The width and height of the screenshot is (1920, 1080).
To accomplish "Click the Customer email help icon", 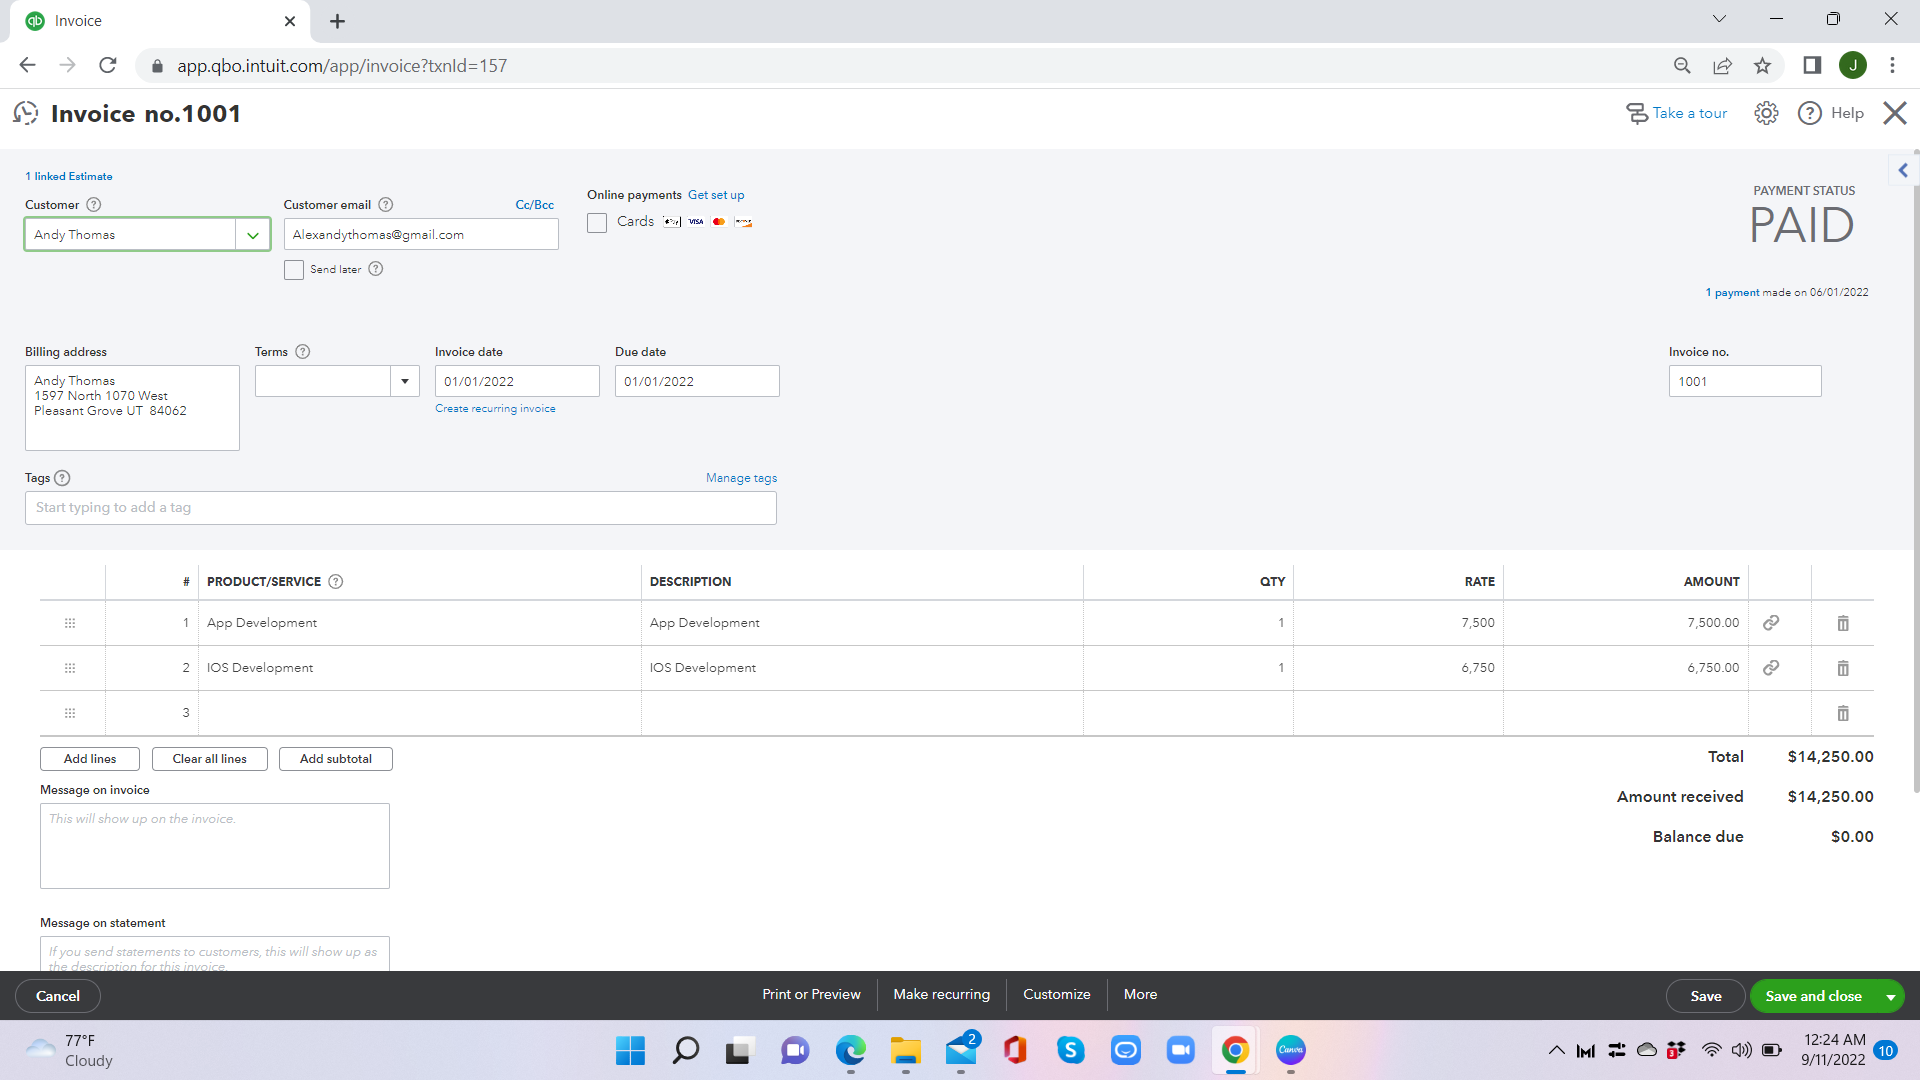I will [x=386, y=205].
